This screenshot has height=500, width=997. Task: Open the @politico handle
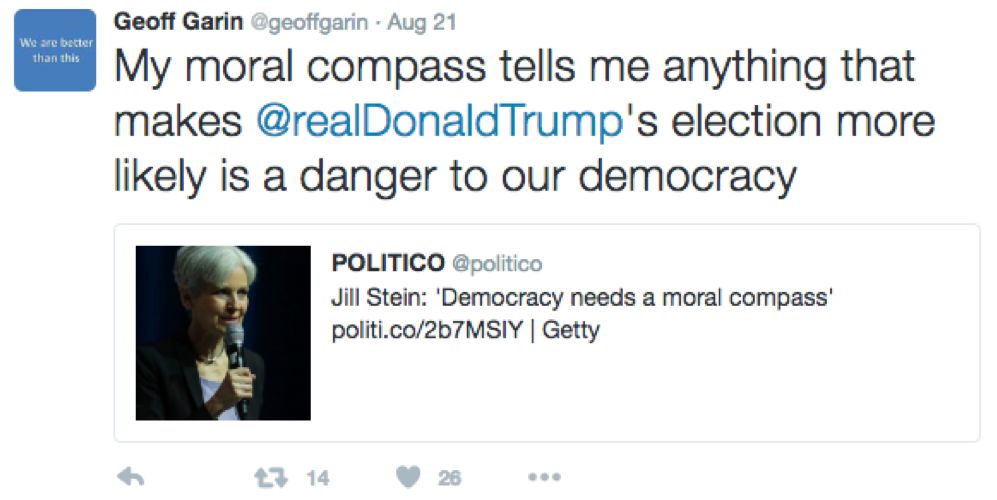pos(497,263)
